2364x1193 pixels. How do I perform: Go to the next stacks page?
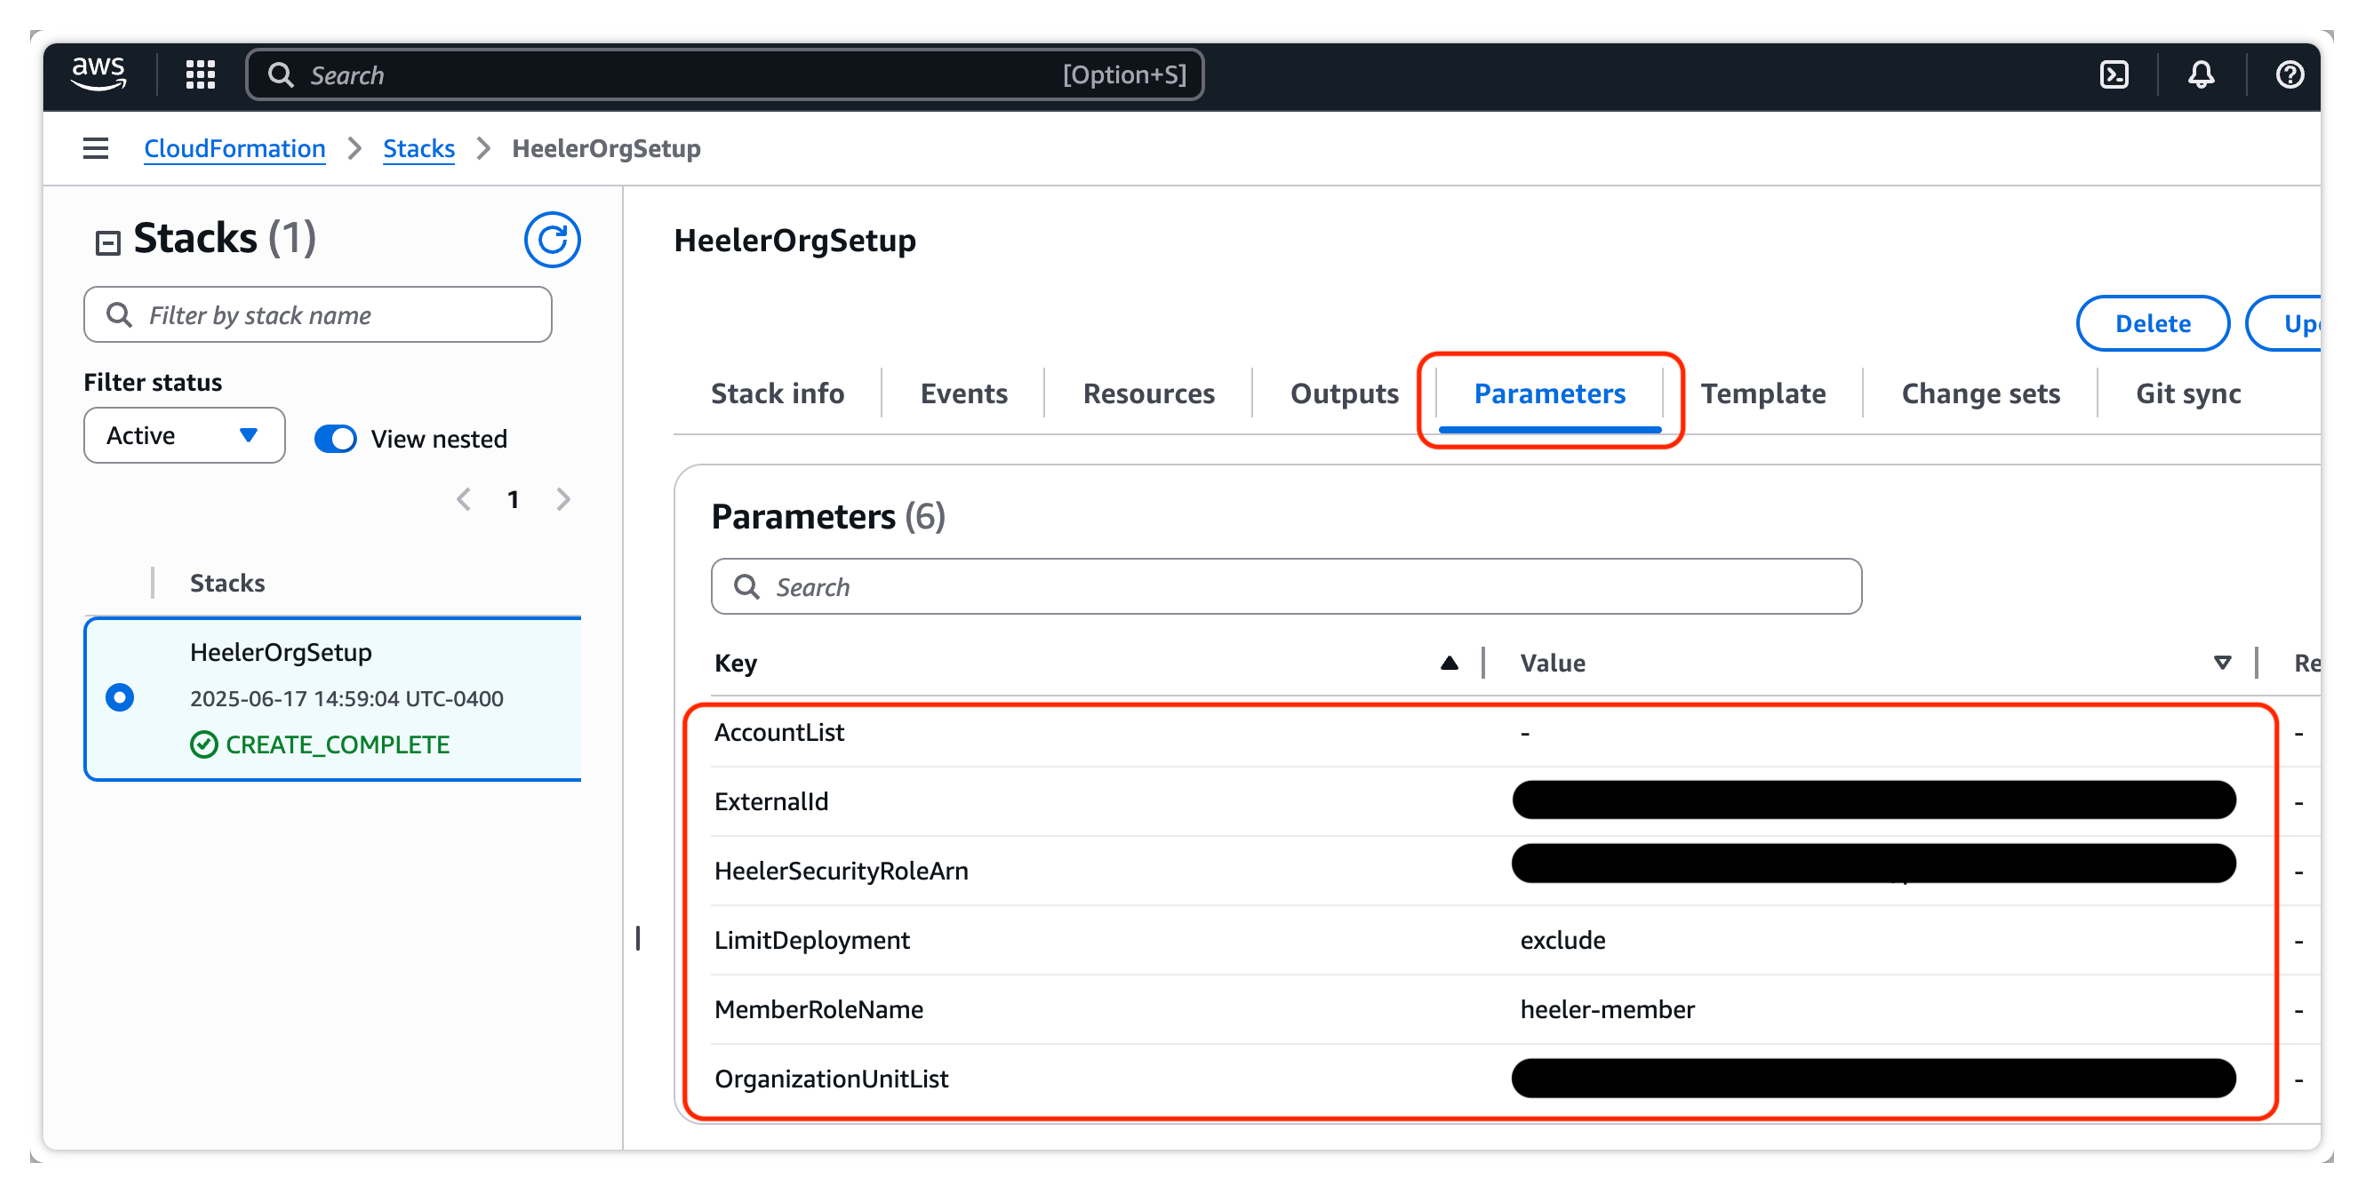563,499
